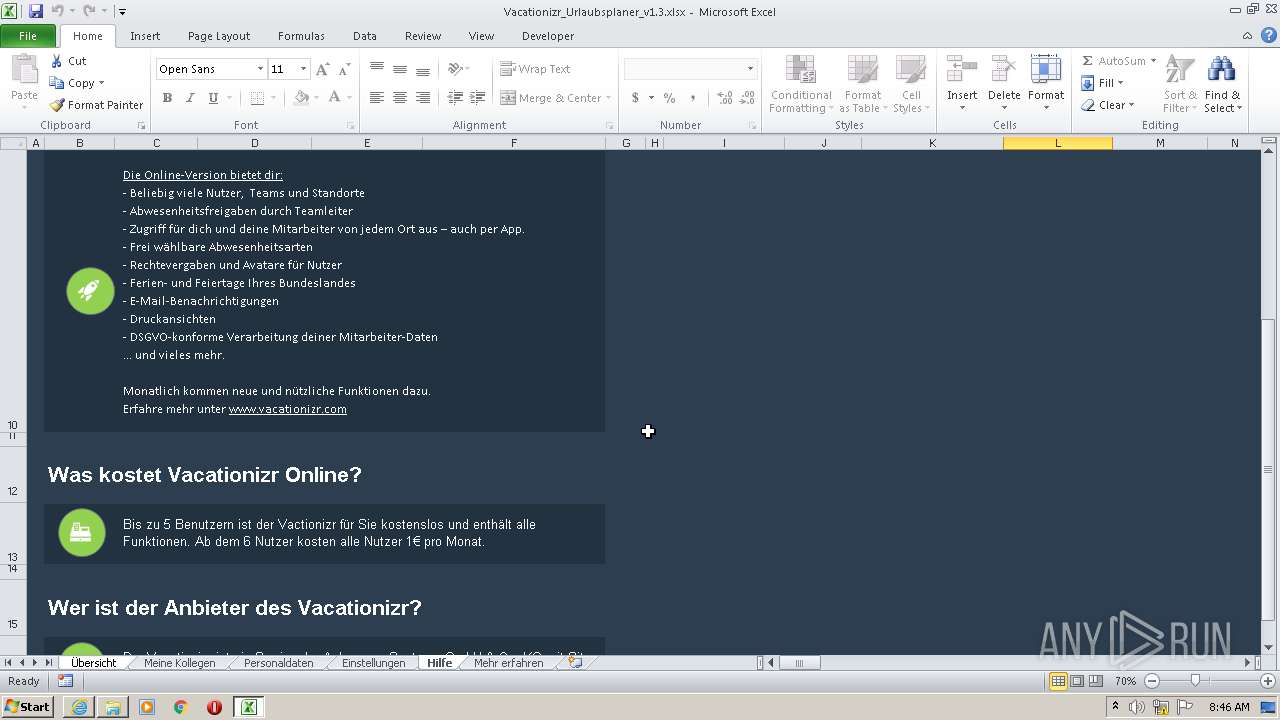Open the number format dropdown

[750, 69]
